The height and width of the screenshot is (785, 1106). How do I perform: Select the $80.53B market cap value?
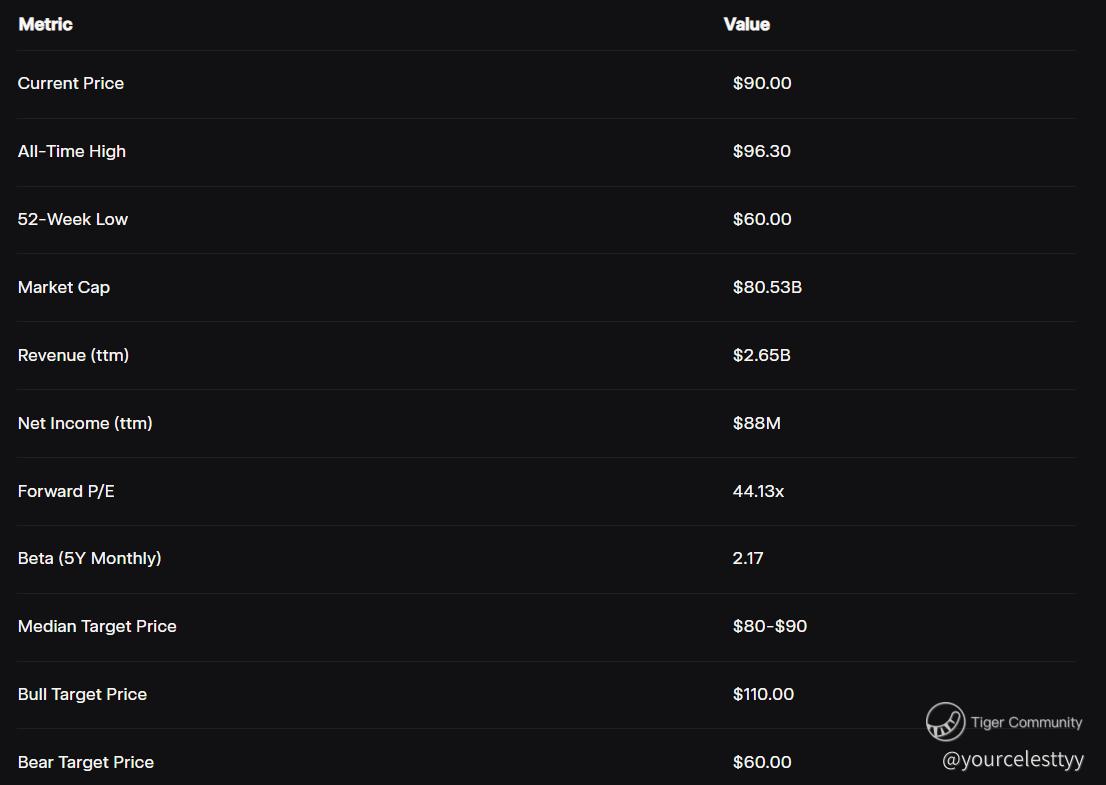coord(767,287)
